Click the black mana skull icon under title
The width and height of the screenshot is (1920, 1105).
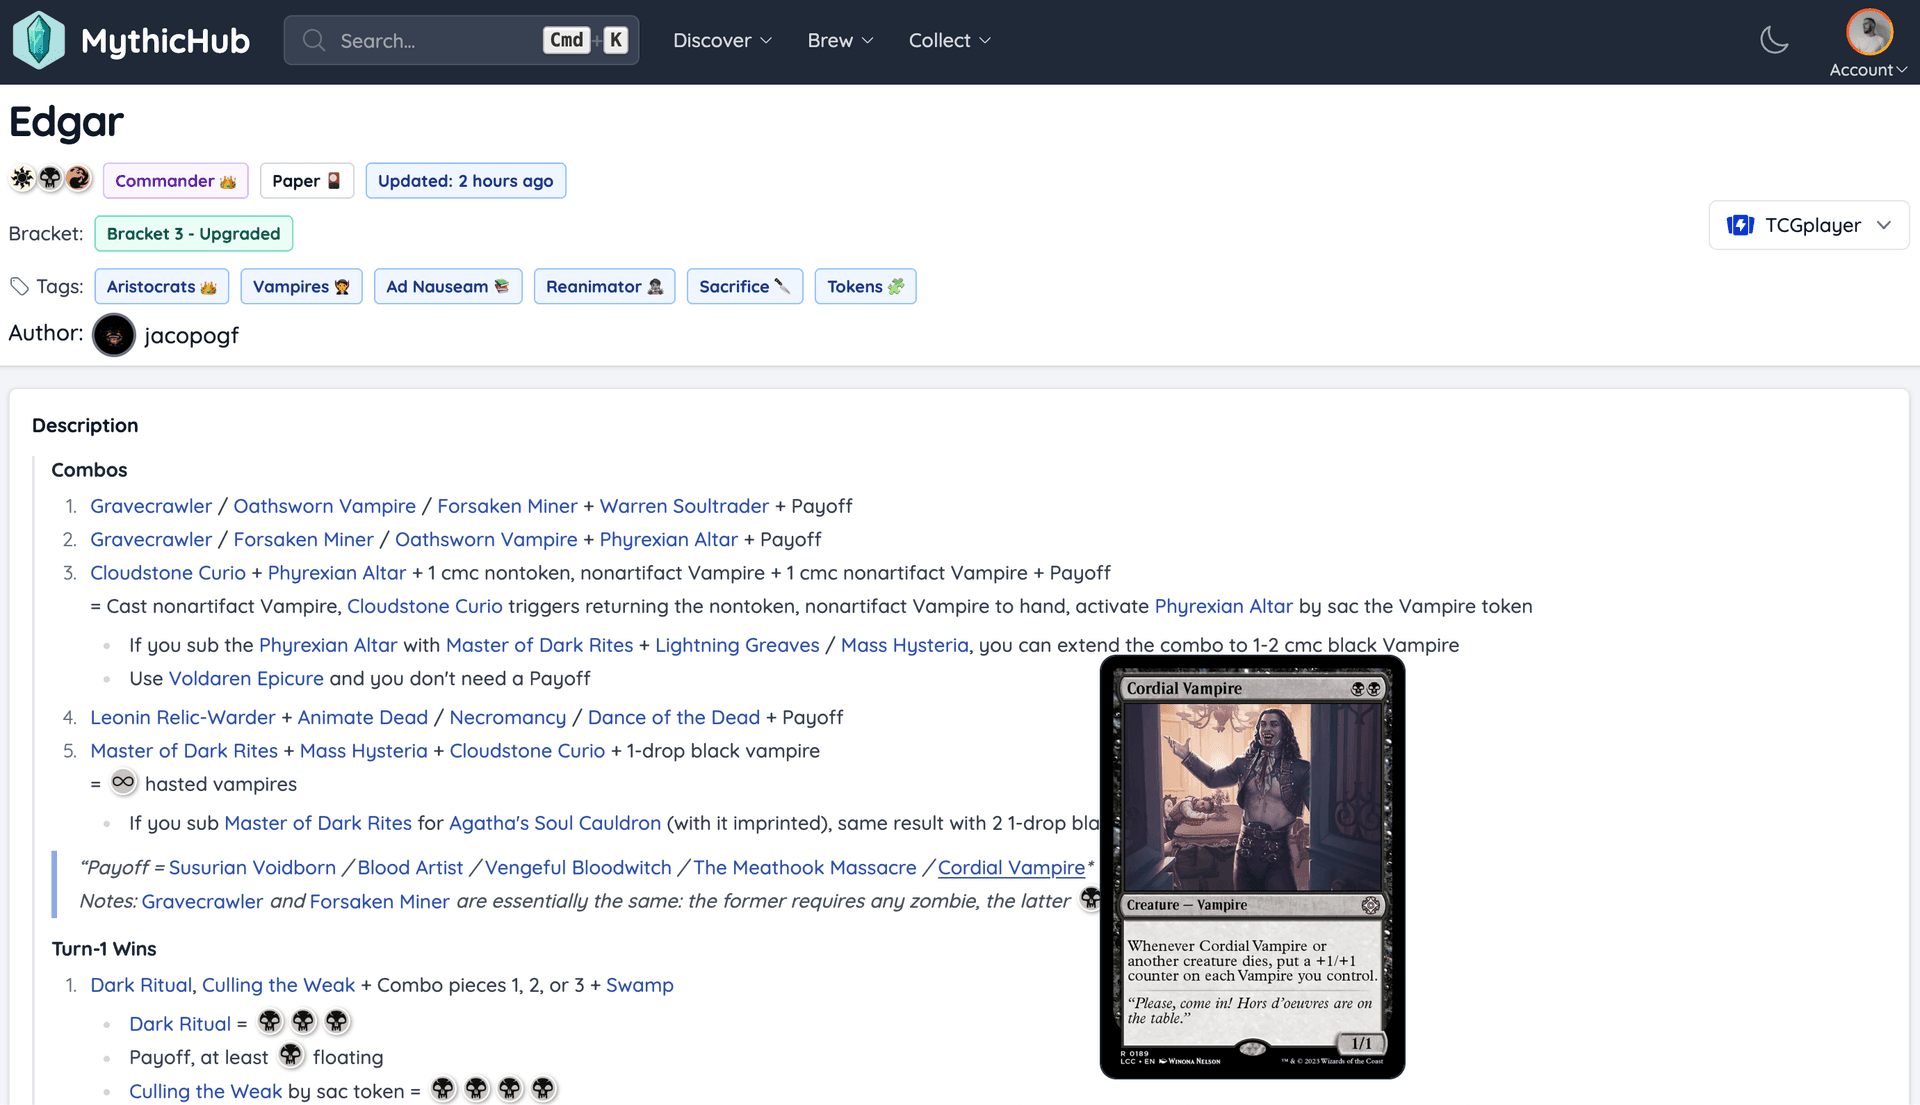(x=50, y=179)
